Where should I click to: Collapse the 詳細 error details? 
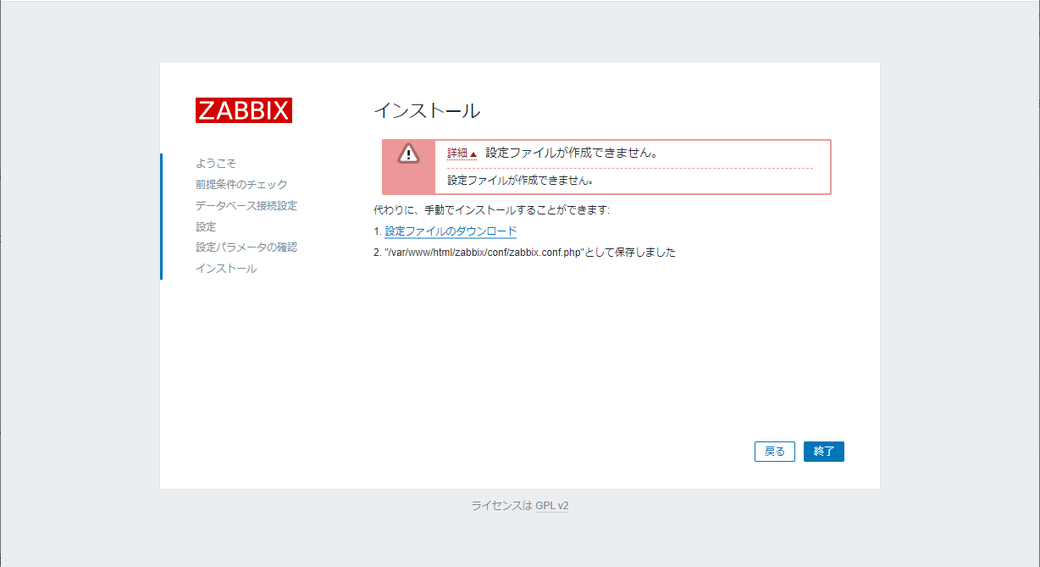pyautogui.click(x=462, y=153)
